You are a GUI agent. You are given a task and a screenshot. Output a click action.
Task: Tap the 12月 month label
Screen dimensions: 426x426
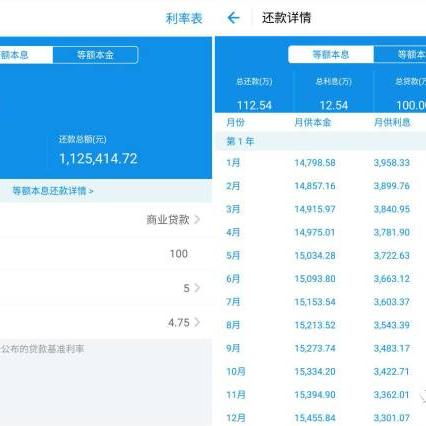coord(236,418)
